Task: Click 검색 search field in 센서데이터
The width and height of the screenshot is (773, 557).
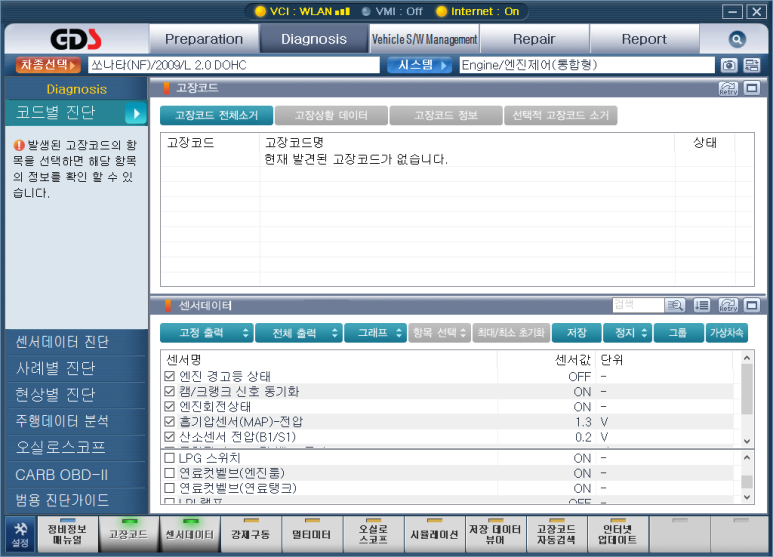Action: (x=638, y=305)
